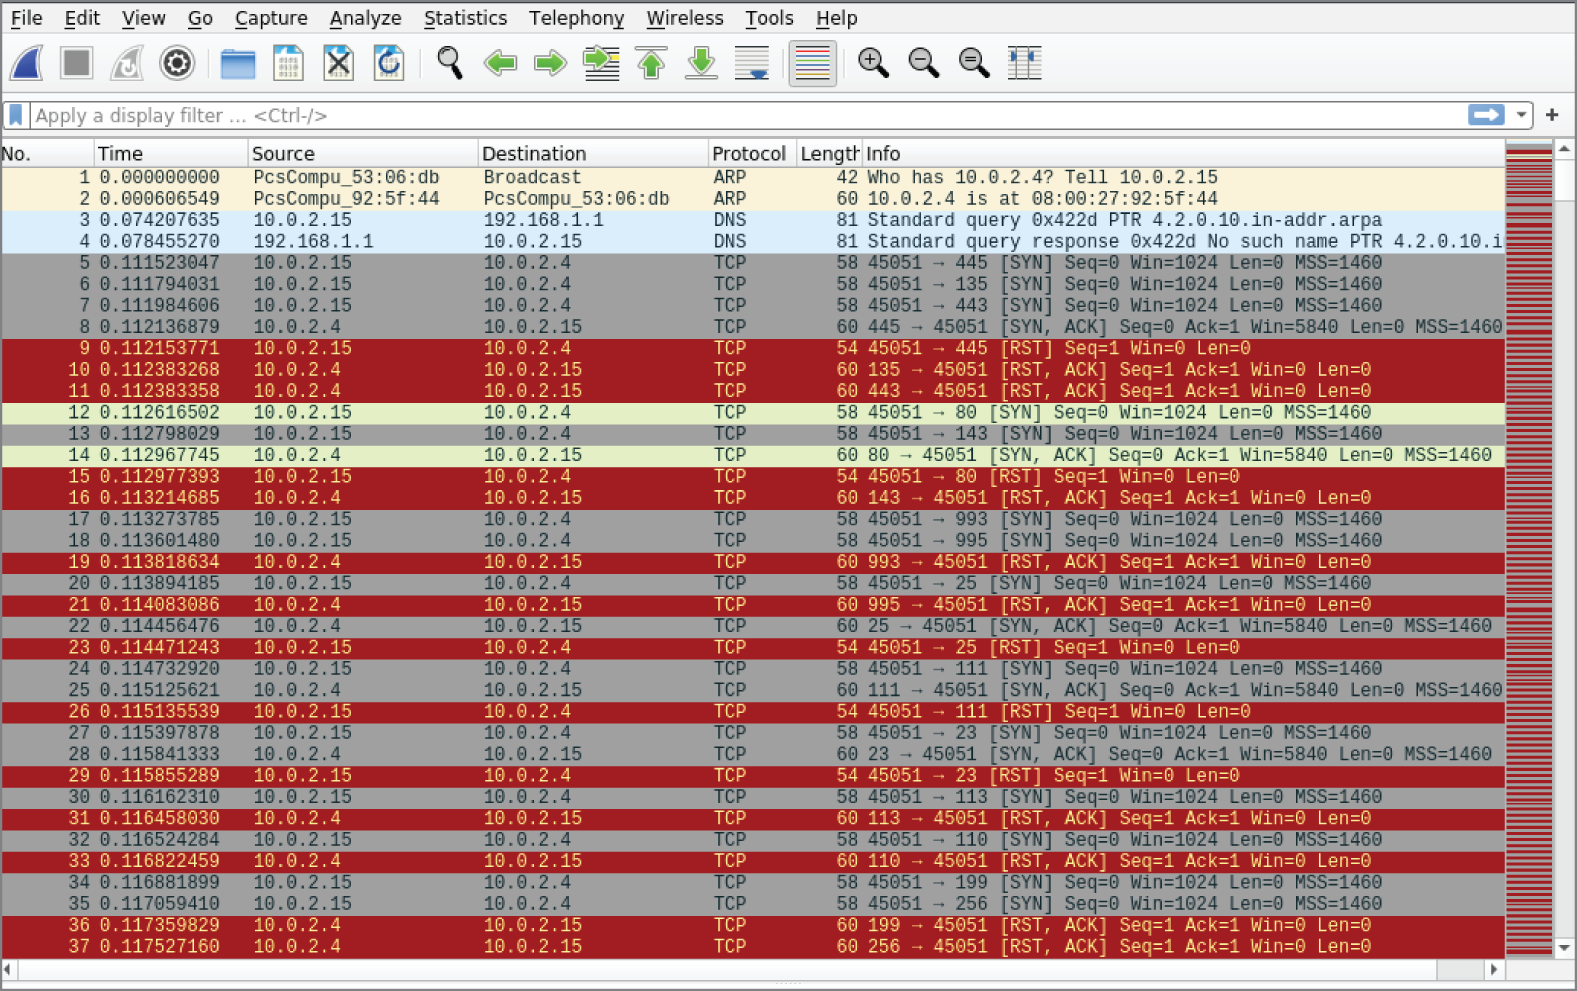Viewport: 1577px width, 991px height.
Task: Restart the current capture
Action: click(127, 63)
